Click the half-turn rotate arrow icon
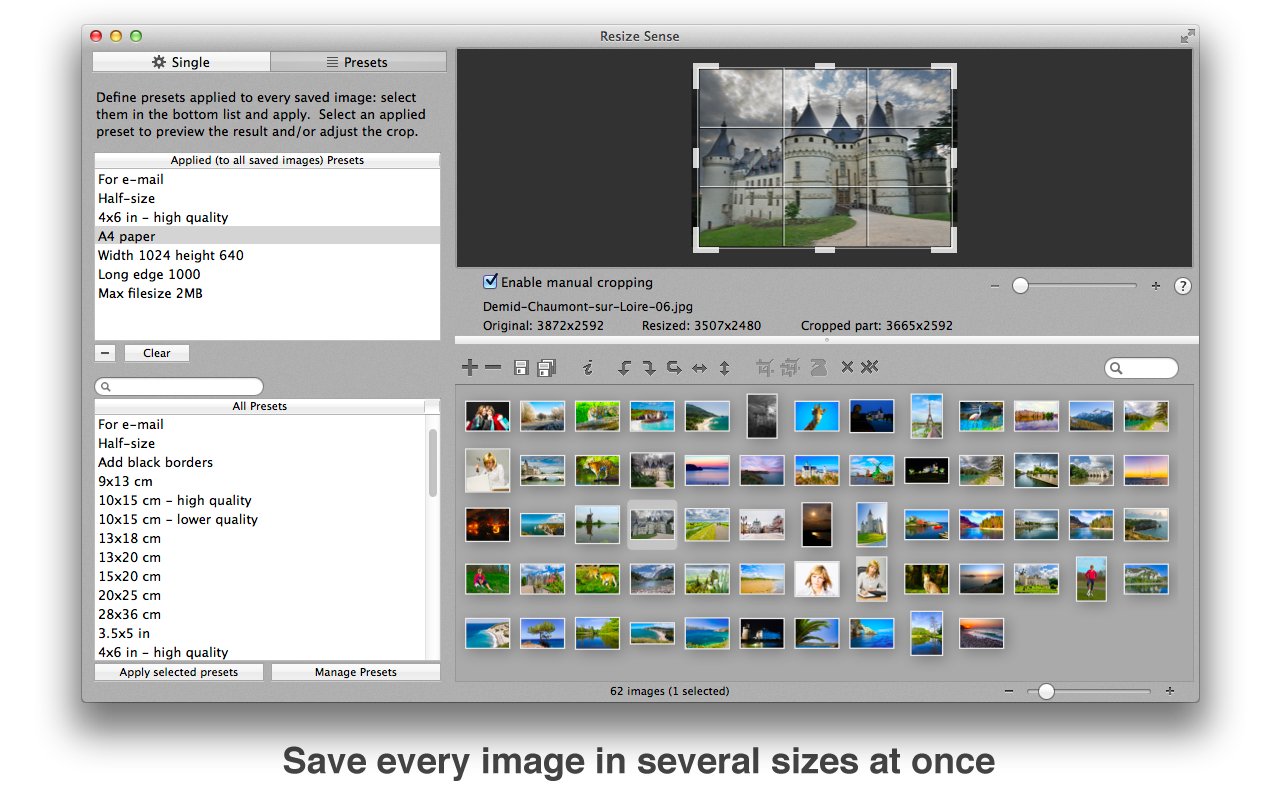Viewport: 1280px width, 800px height. coord(674,368)
